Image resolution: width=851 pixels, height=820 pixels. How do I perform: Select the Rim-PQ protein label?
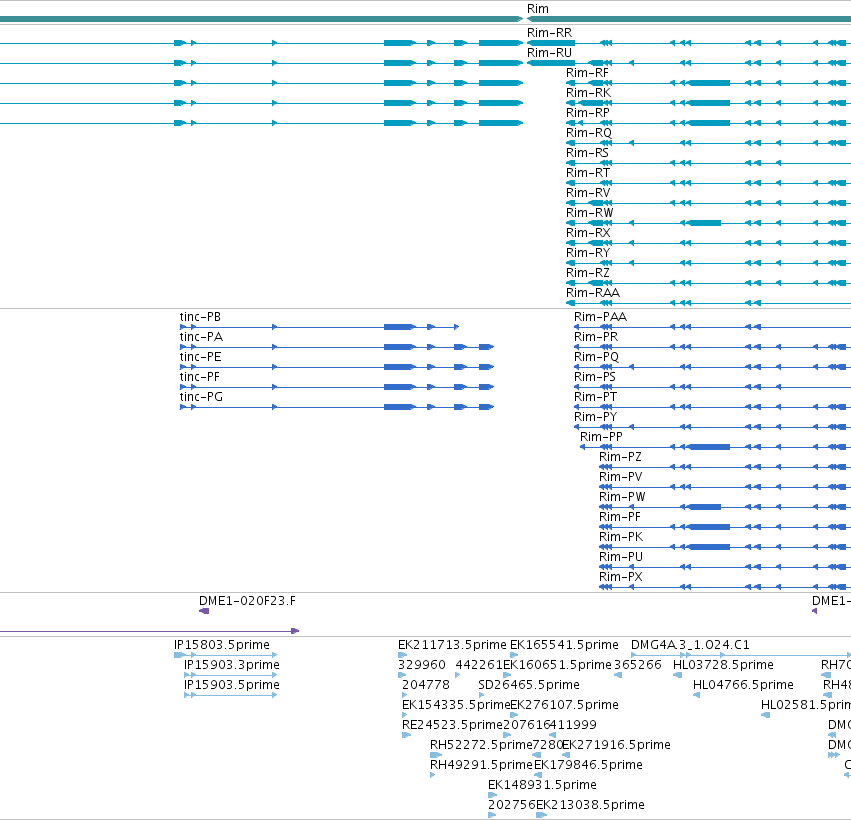(596, 357)
